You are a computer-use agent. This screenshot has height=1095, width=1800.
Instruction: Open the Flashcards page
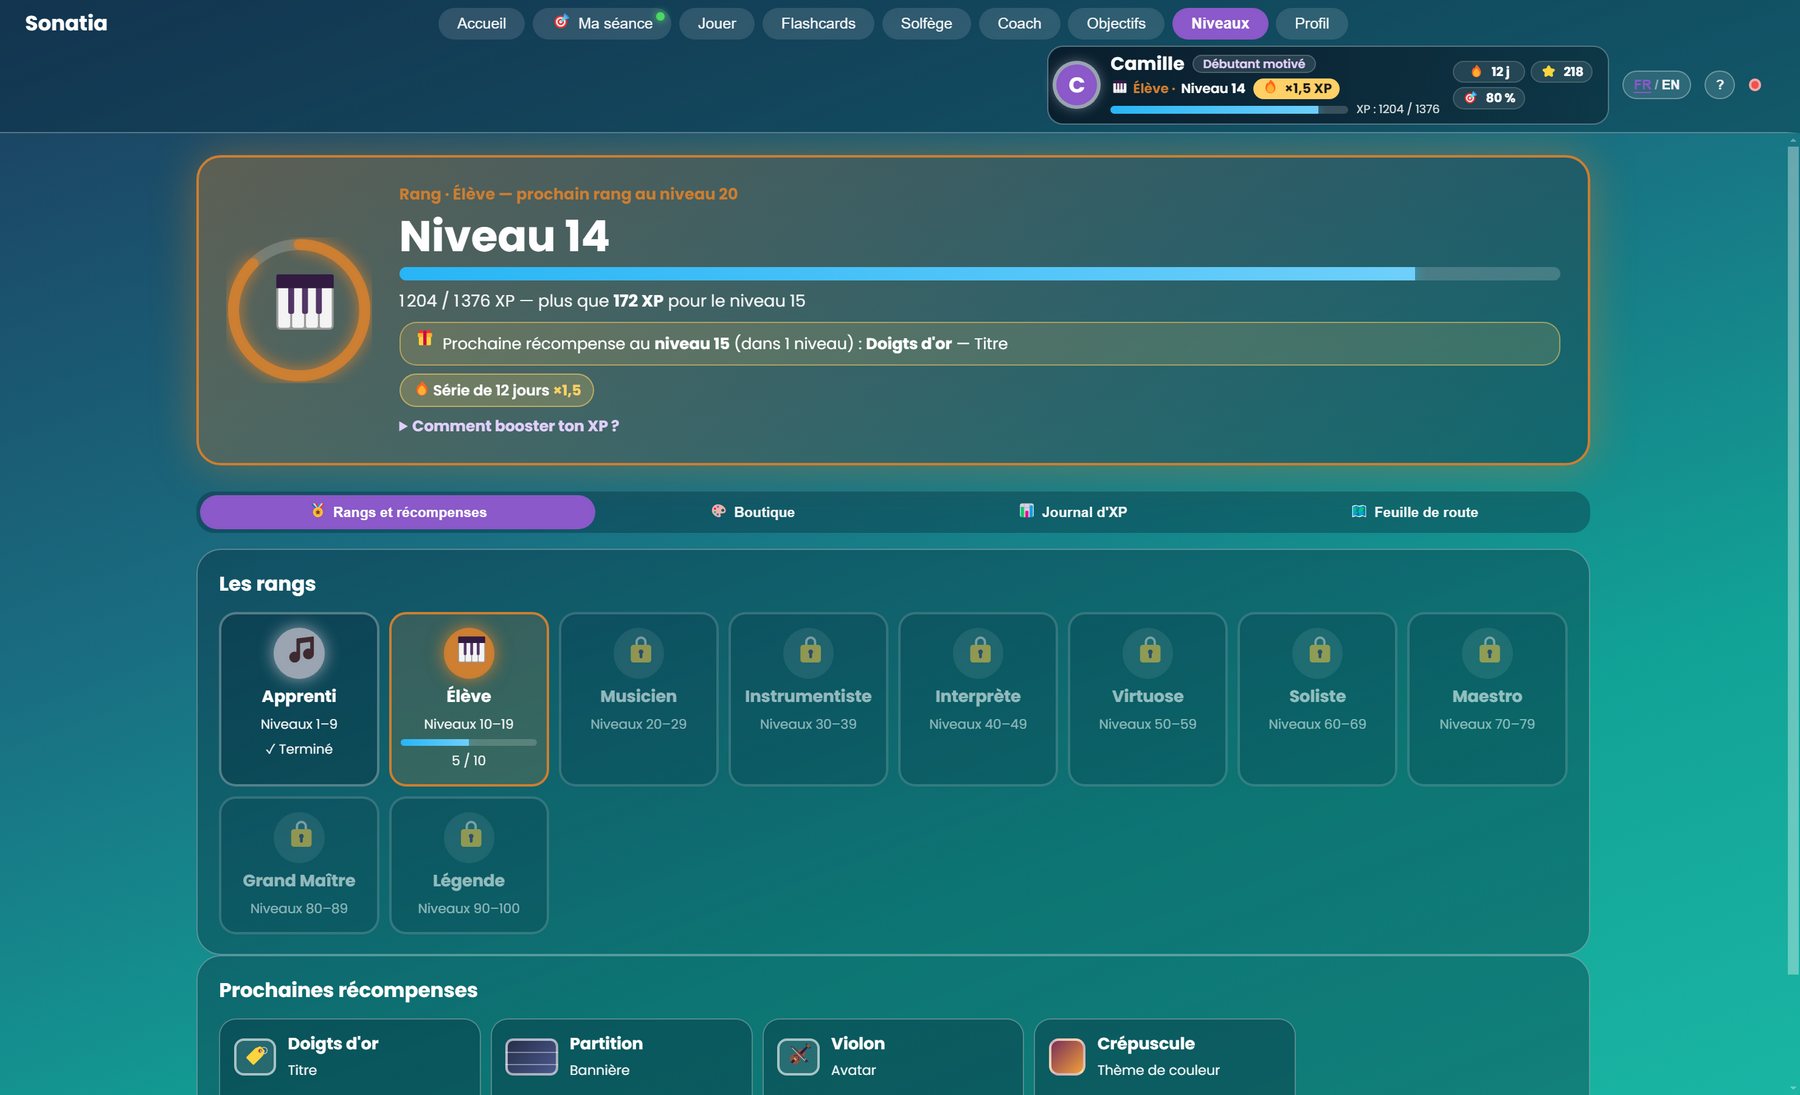click(818, 23)
